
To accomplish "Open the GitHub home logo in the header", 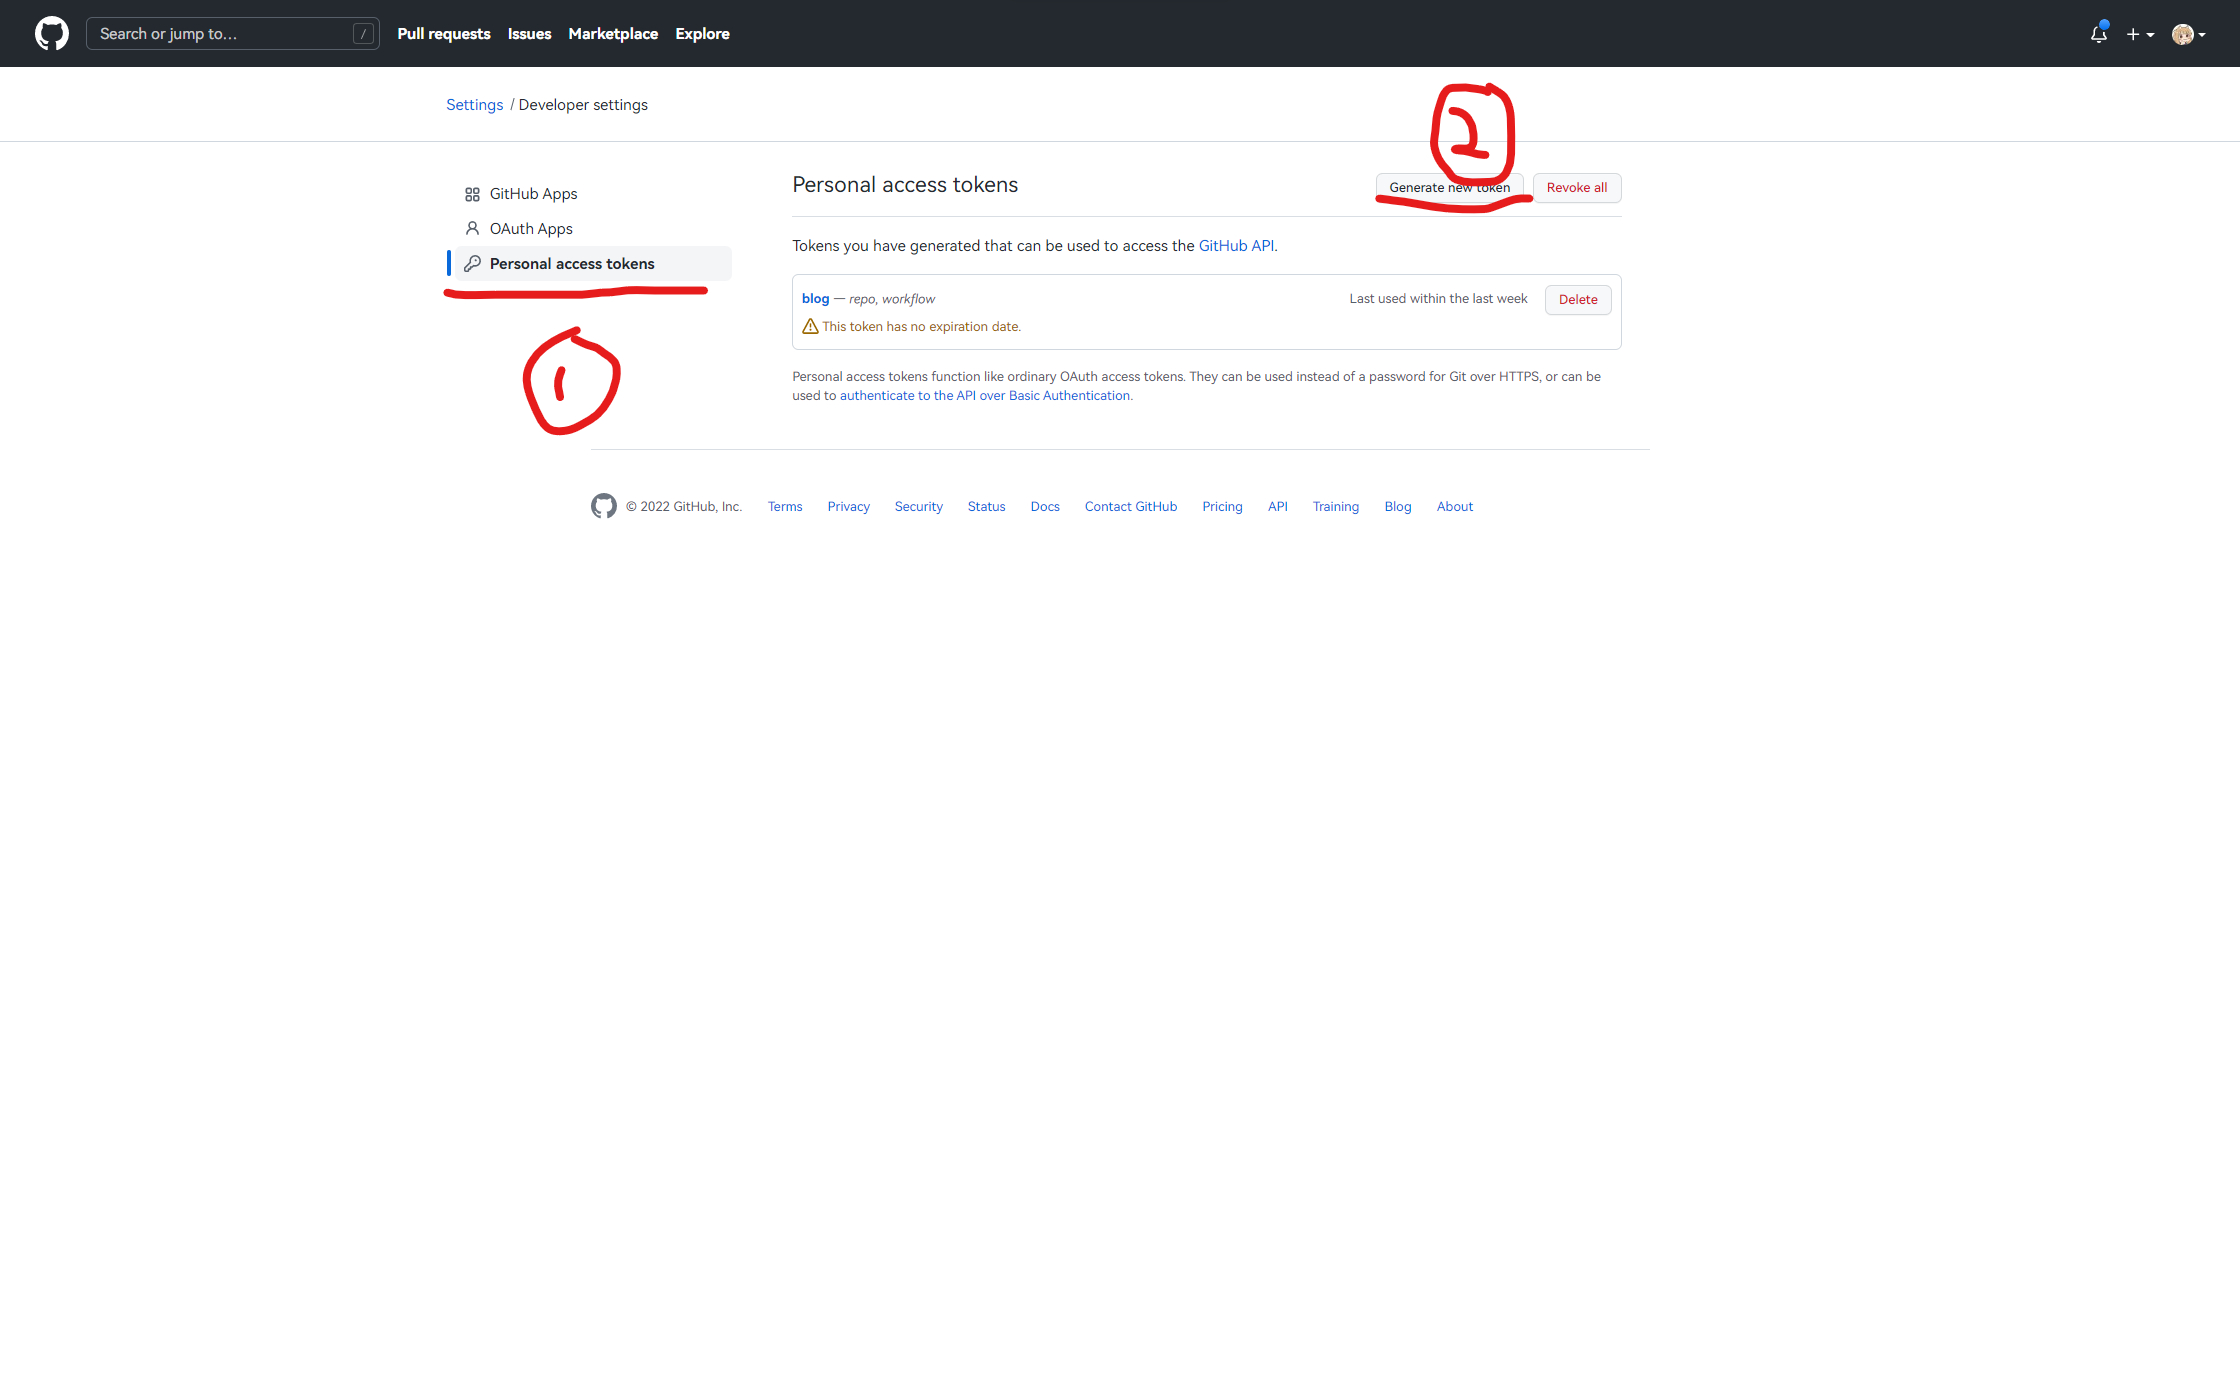I will [x=52, y=33].
